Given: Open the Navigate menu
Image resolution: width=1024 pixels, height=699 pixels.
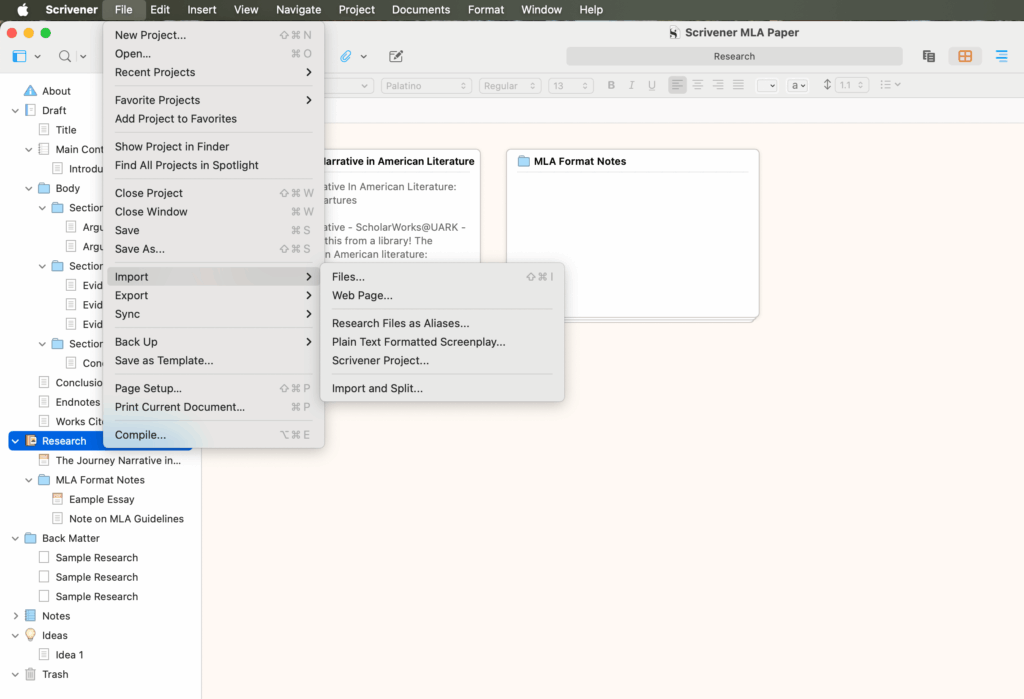Looking at the screenshot, I should (x=298, y=10).
